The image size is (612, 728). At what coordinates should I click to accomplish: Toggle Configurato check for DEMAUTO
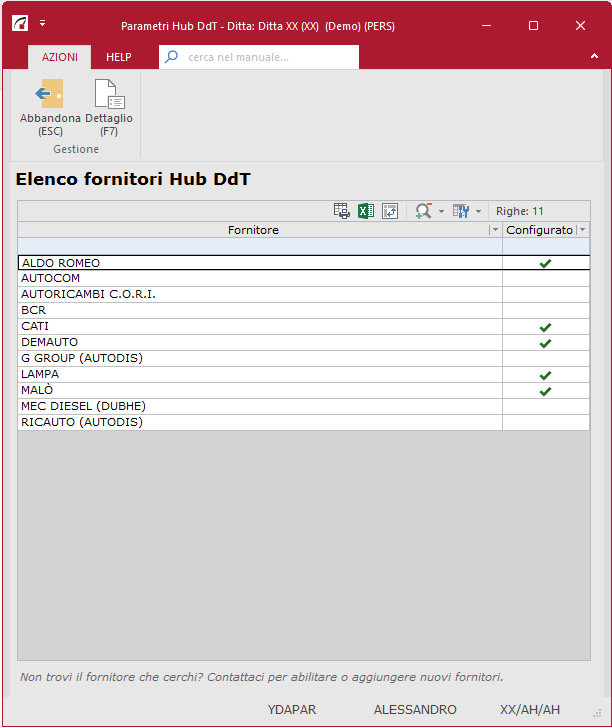545,343
